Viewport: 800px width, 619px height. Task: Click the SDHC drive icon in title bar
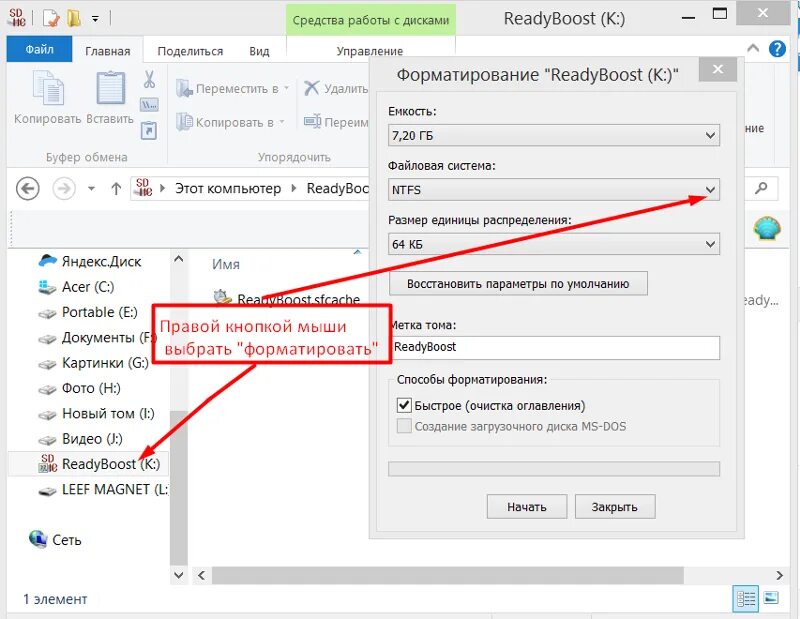[17, 18]
